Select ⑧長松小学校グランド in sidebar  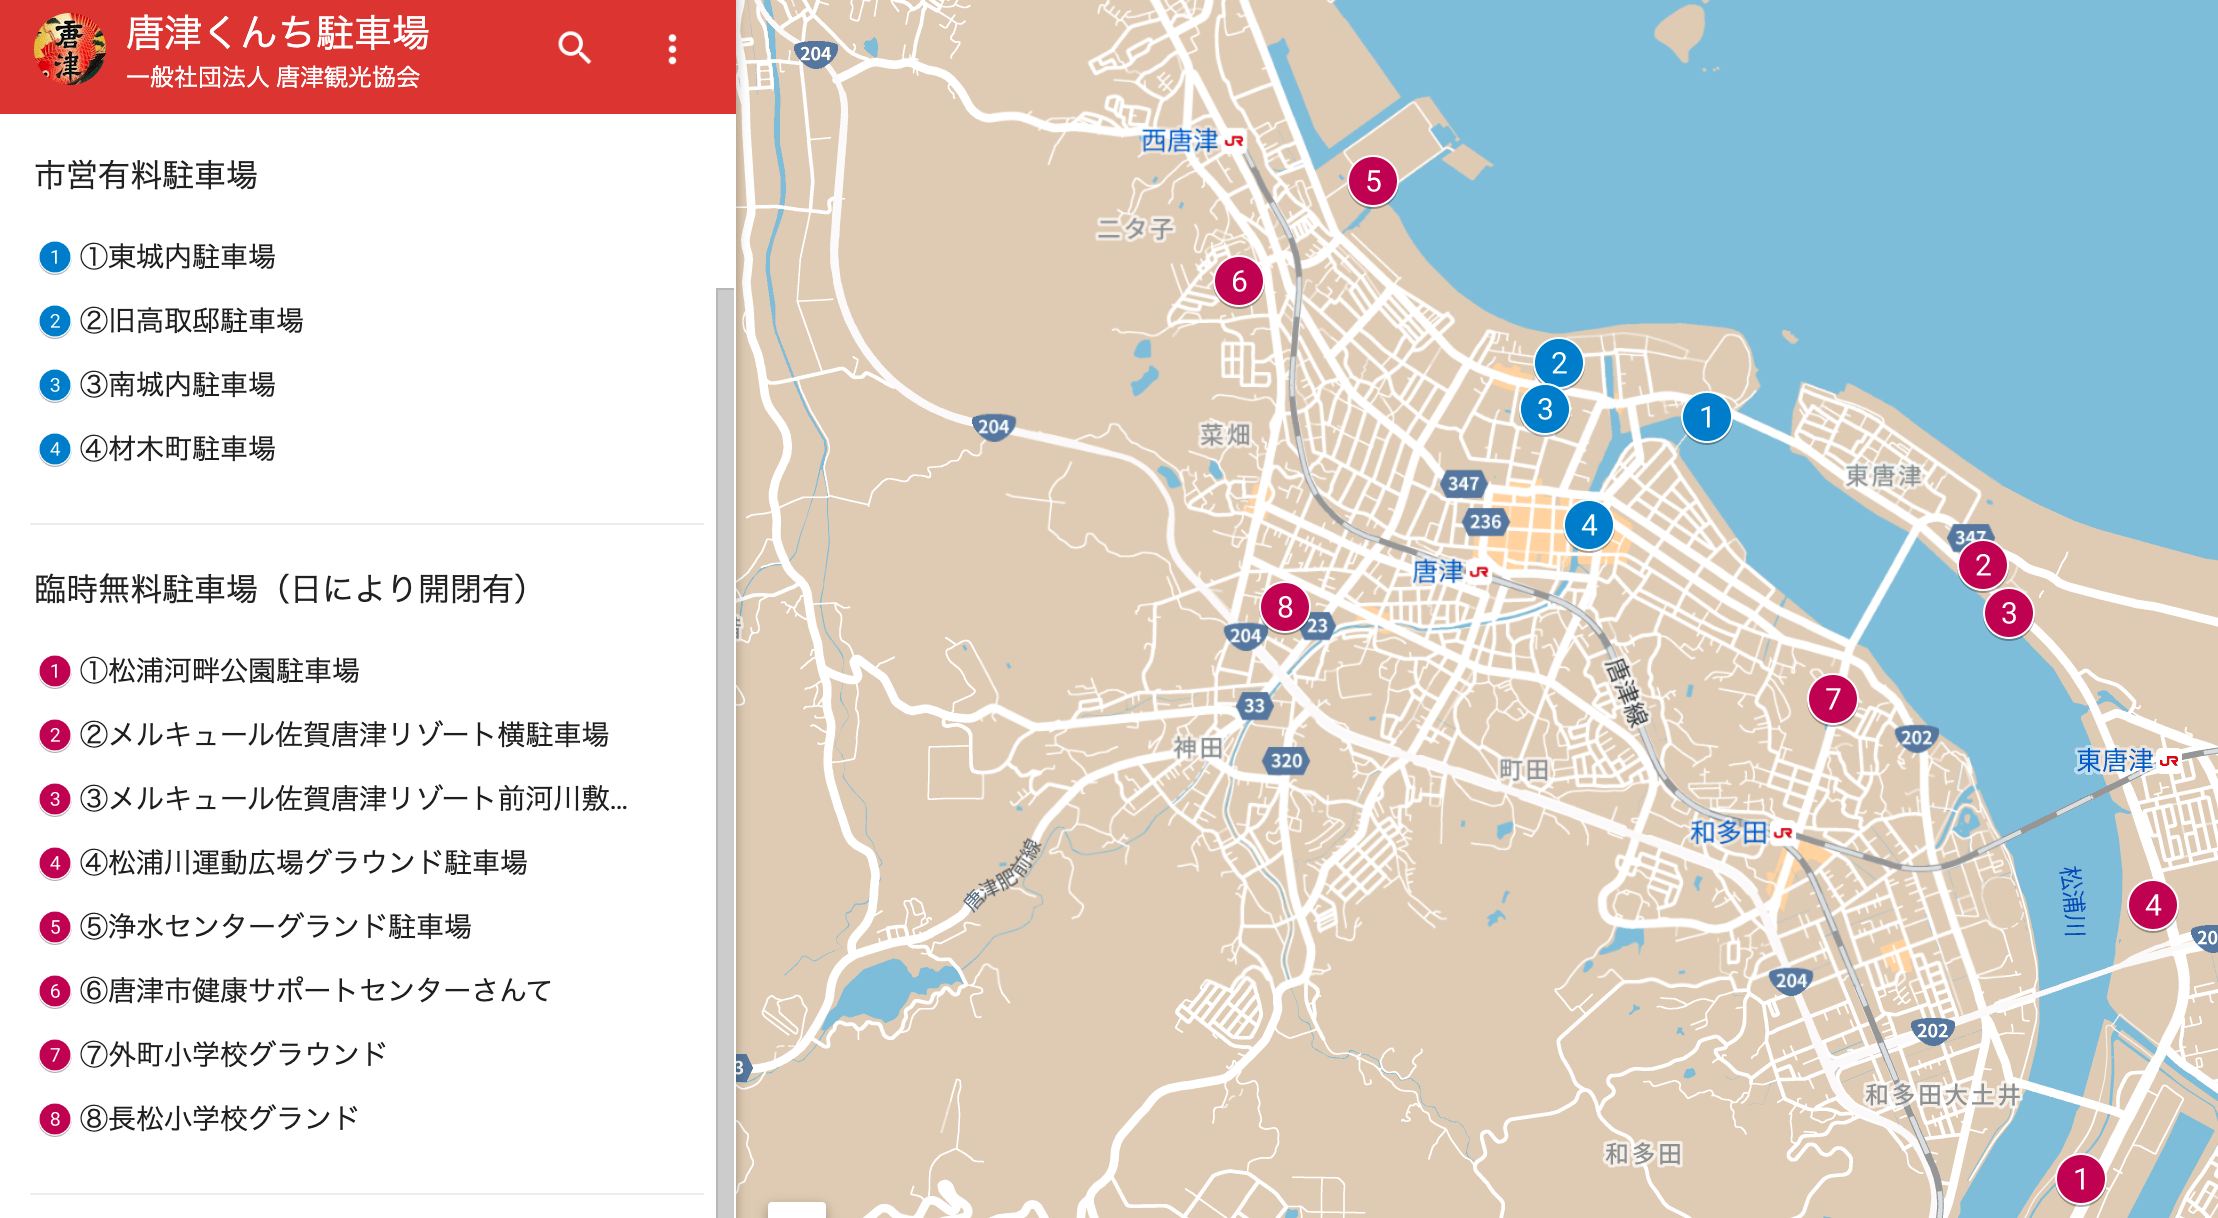[220, 1119]
